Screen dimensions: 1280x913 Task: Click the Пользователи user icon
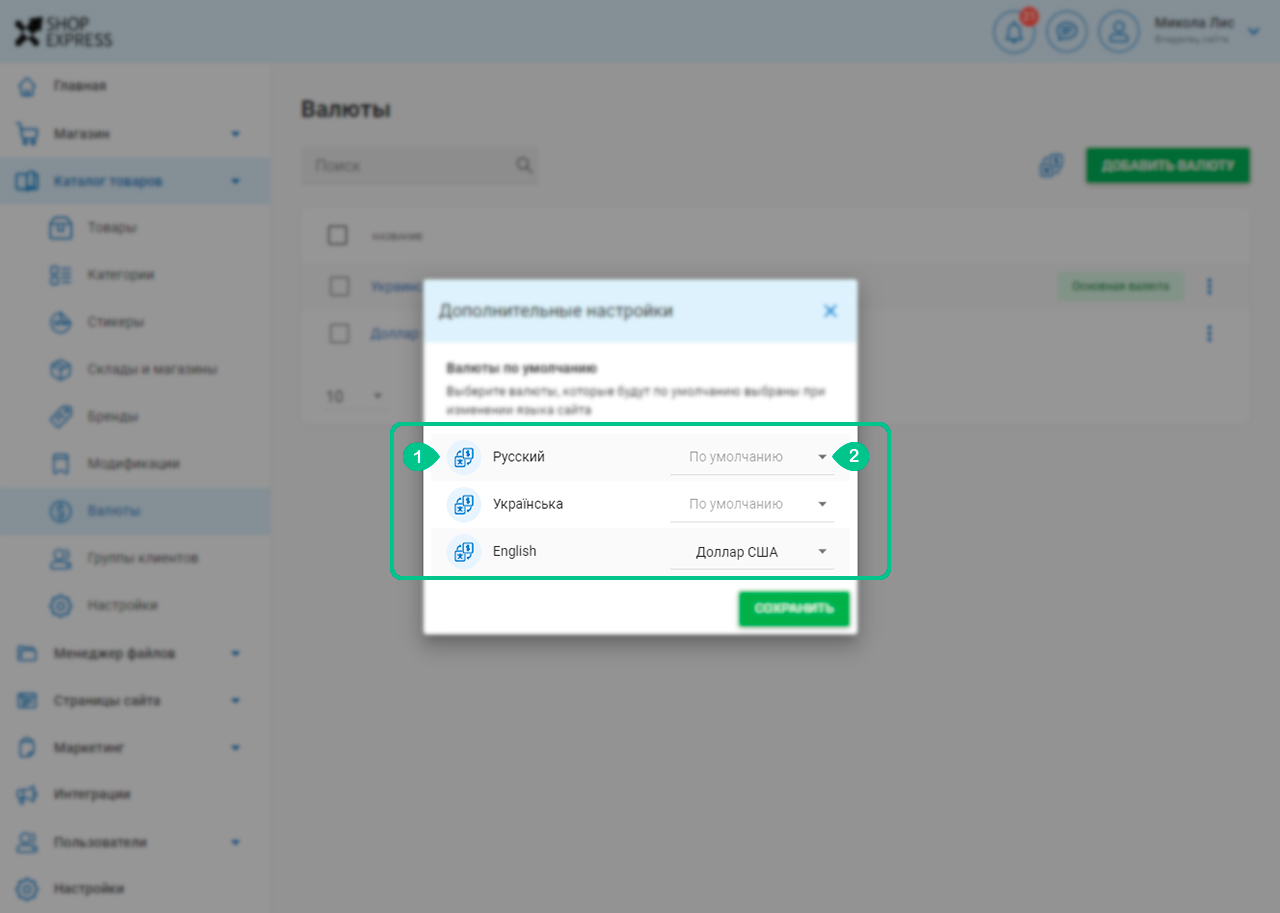(x=28, y=842)
